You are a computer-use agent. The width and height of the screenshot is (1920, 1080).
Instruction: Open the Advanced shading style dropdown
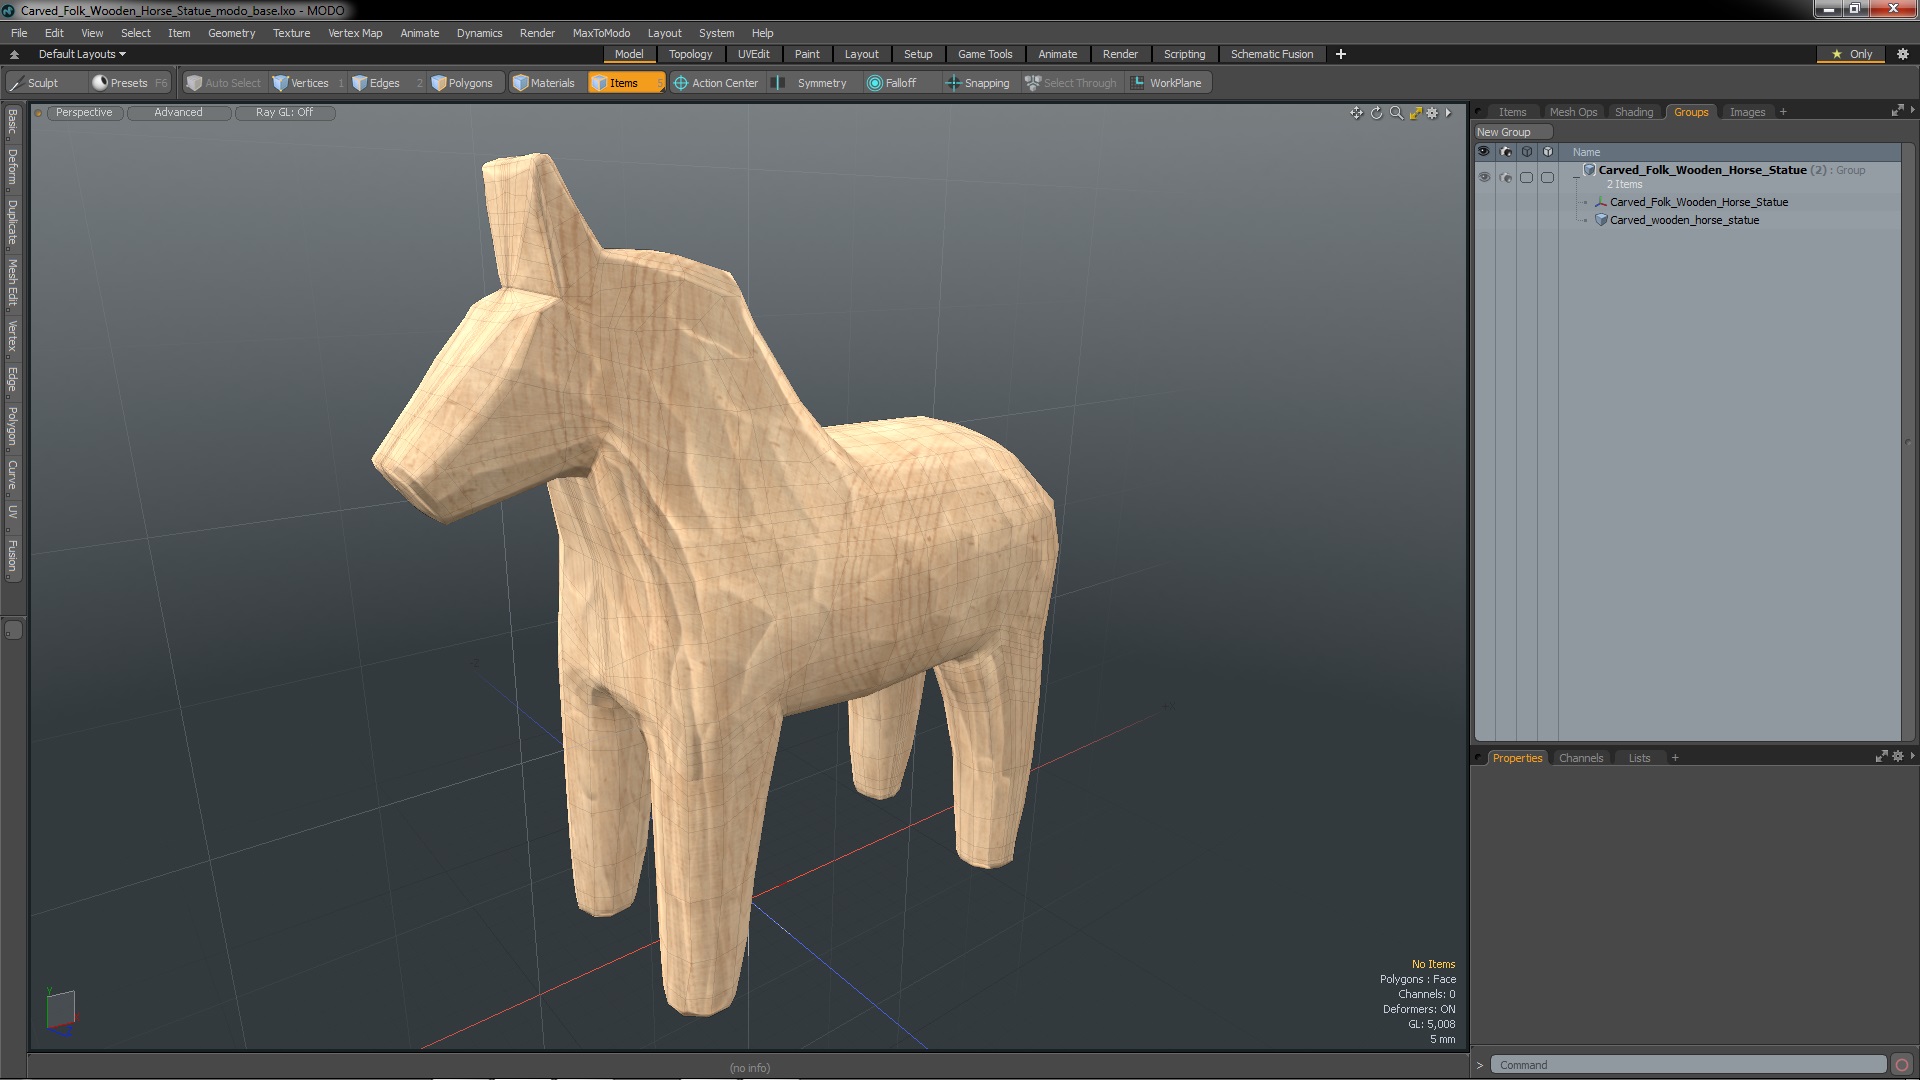[178, 112]
